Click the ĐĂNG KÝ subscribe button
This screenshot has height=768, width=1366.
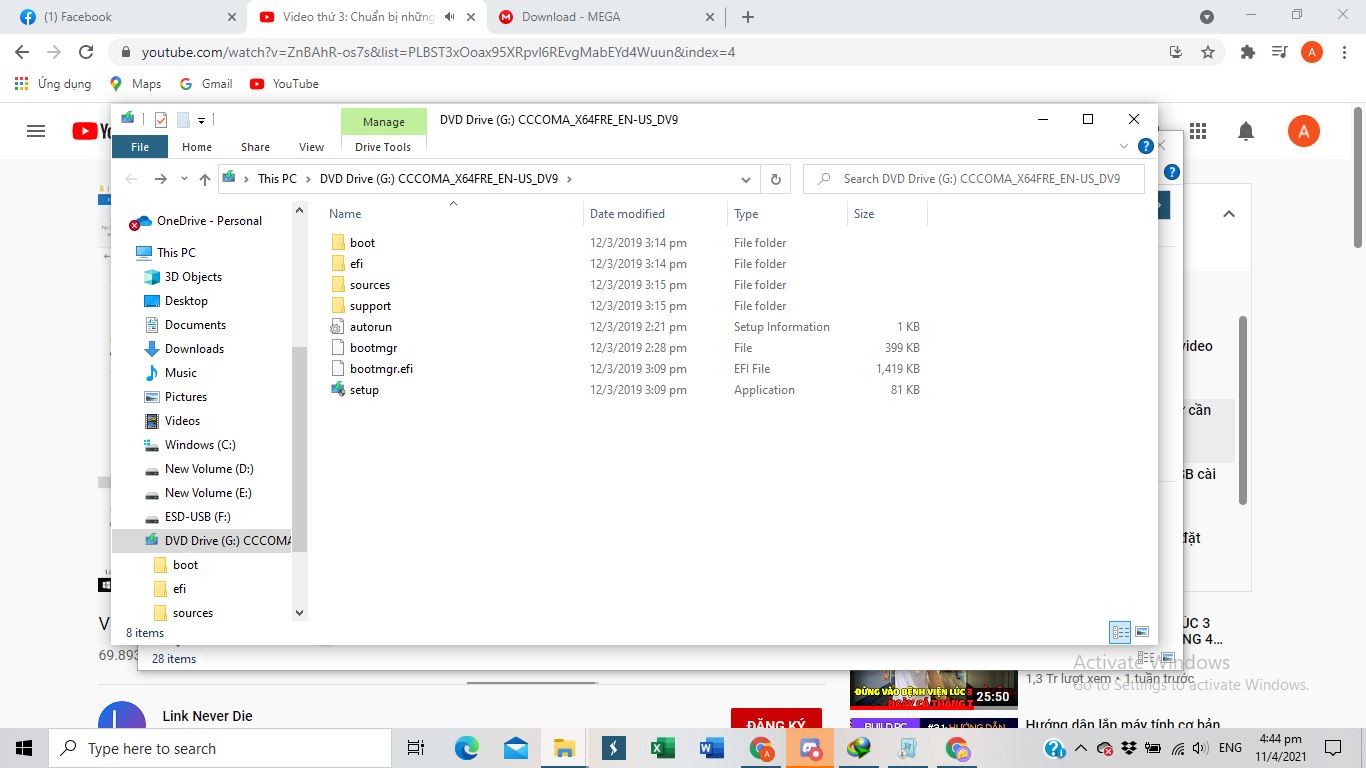[776, 722]
